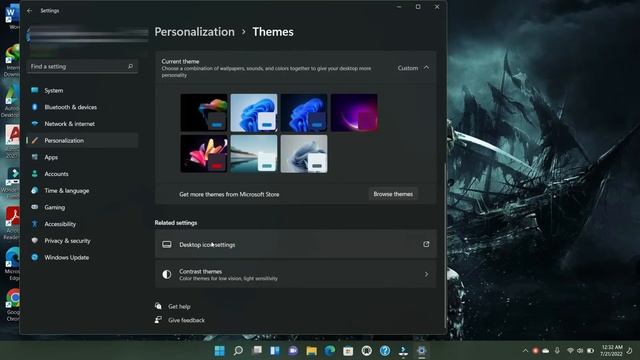Open System settings in the sidebar
The height and width of the screenshot is (360, 640).
82,90
